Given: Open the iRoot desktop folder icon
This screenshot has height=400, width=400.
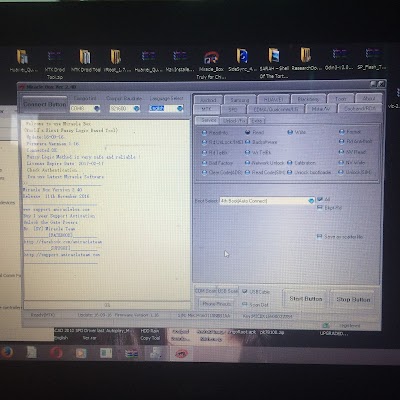Looking at the screenshot, I should pyautogui.click(x=116, y=61).
